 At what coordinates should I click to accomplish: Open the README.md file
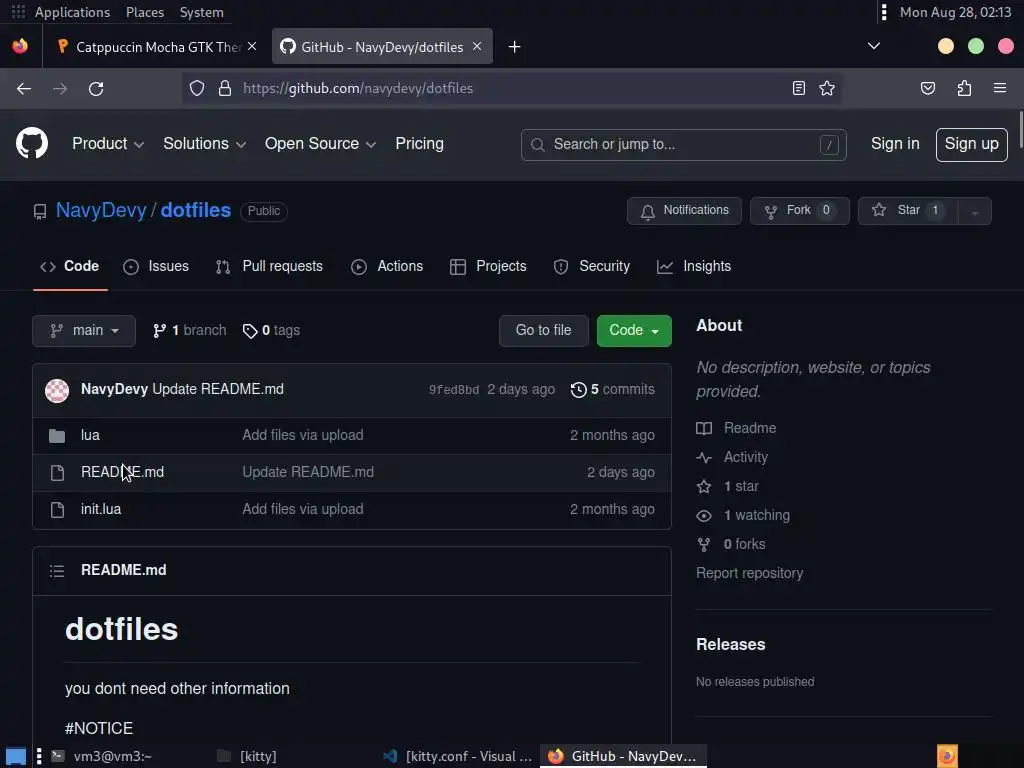pyautogui.click(x=122, y=472)
